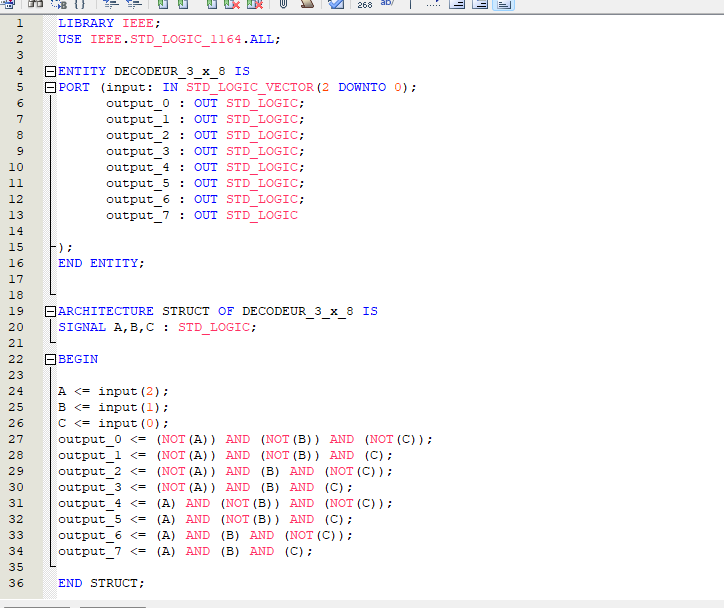Image resolution: width=724 pixels, height=608 pixels.
Task: Click output_0 assignment on line 27
Action: pyautogui.click(x=245, y=439)
